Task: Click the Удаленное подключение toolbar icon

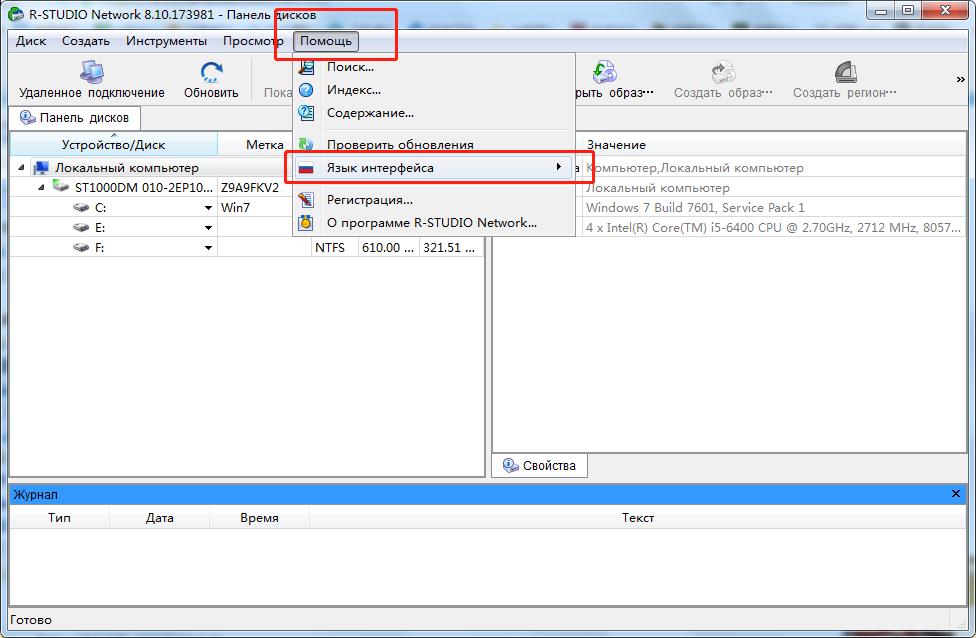Action: coord(91,73)
